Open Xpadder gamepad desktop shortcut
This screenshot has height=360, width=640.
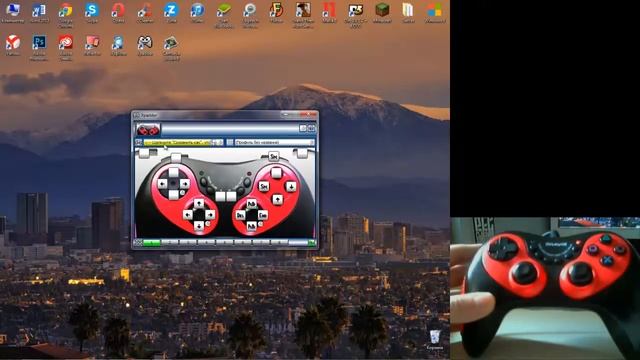[145, 45]
